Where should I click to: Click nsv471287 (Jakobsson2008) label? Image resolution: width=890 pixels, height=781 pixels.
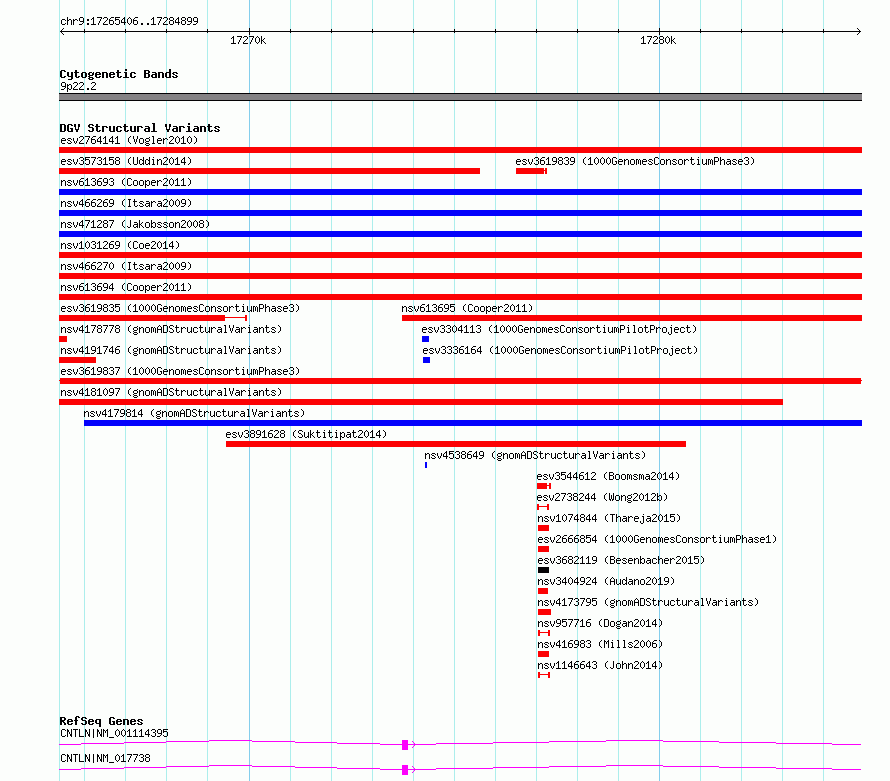click(x=135, y=224)
